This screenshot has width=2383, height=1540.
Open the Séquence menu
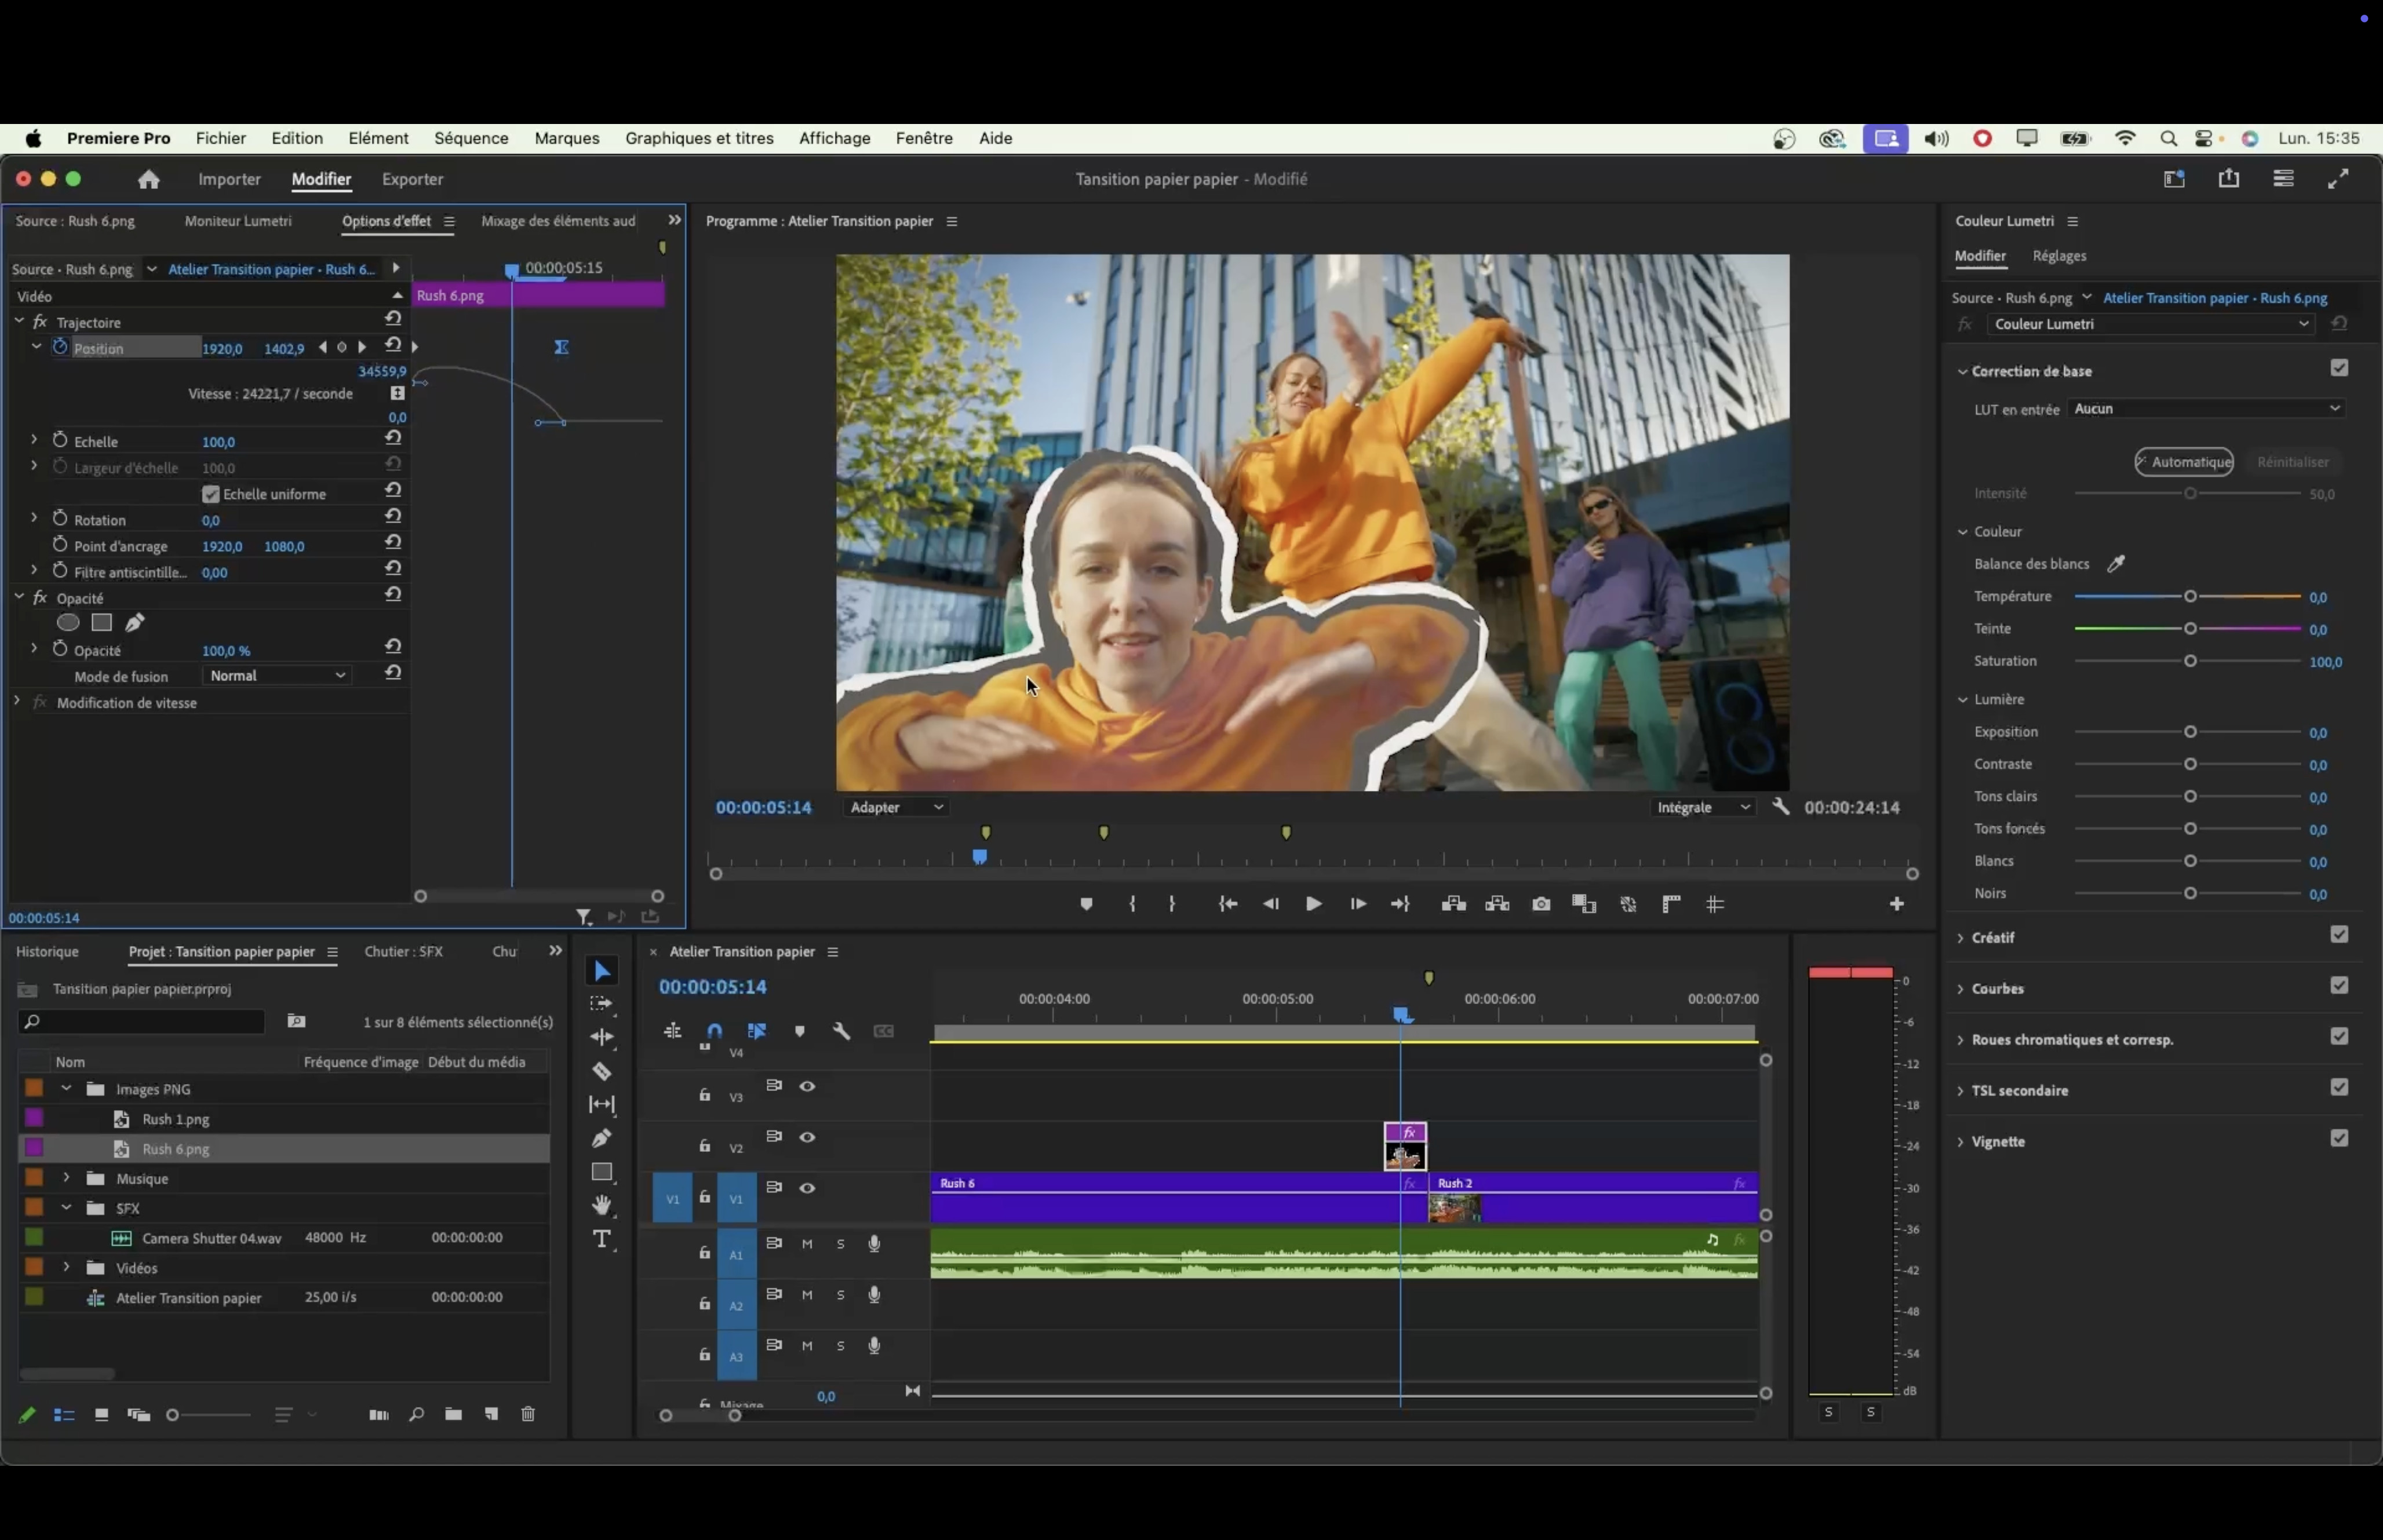[x=471, y=138]
